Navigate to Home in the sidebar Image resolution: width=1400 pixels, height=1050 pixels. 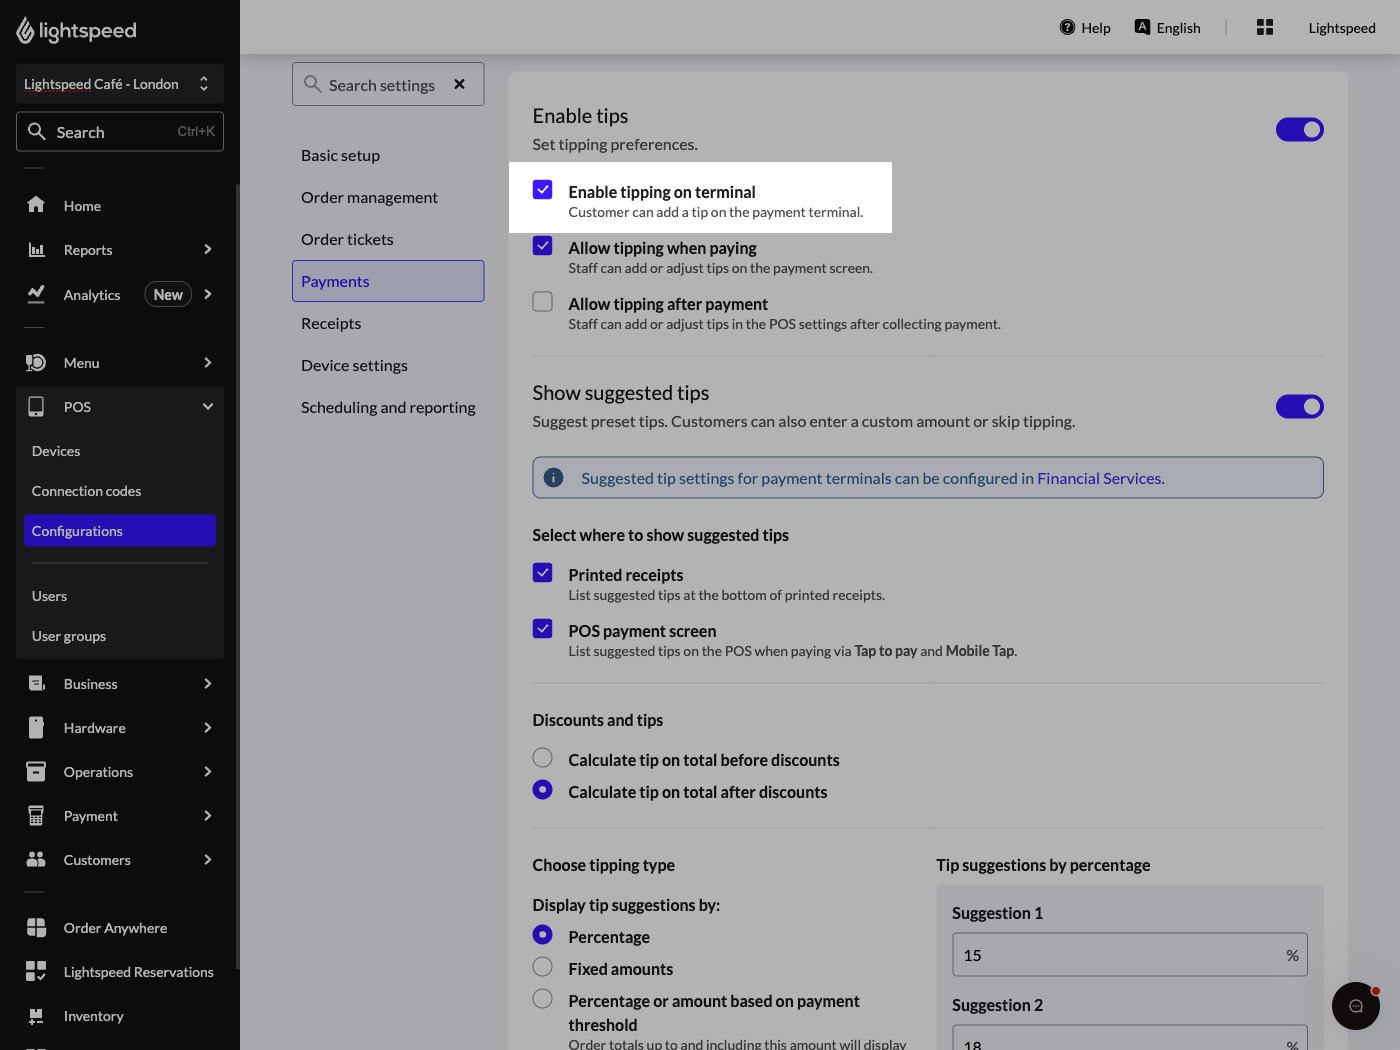(80, 205)
